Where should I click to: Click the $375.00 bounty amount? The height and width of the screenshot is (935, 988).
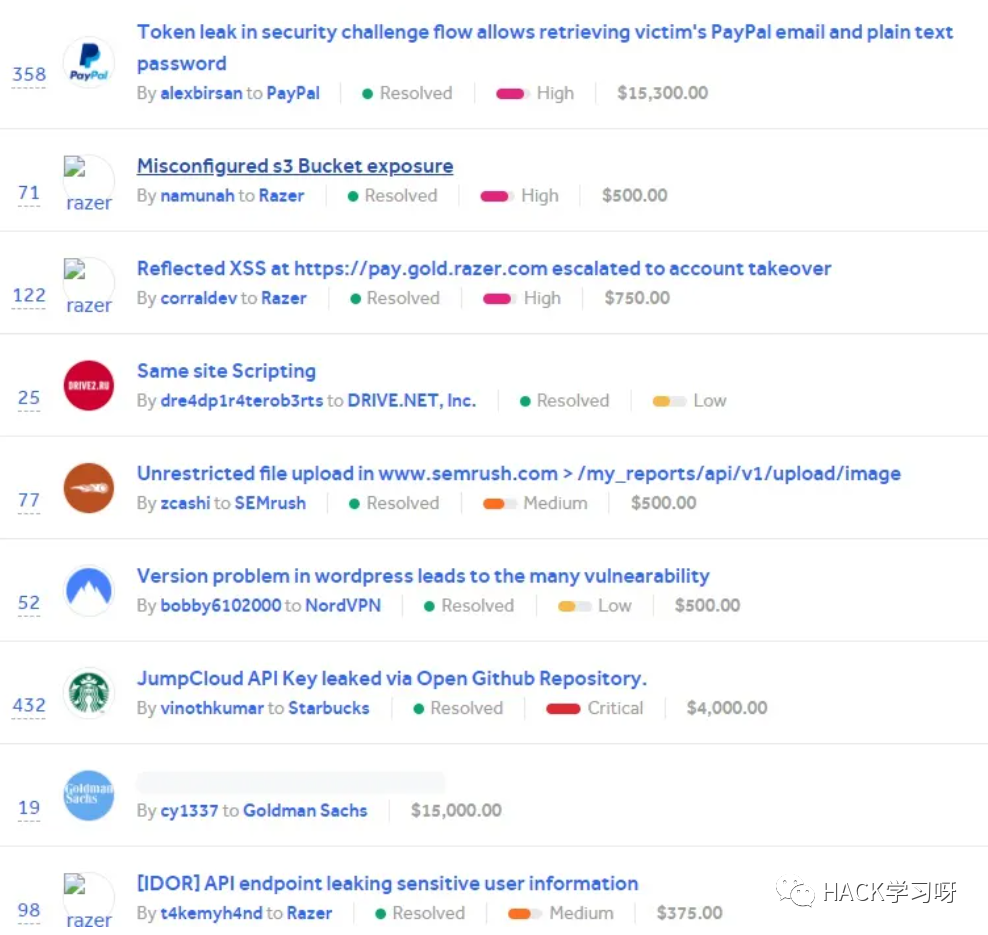(x=689, y=914)
